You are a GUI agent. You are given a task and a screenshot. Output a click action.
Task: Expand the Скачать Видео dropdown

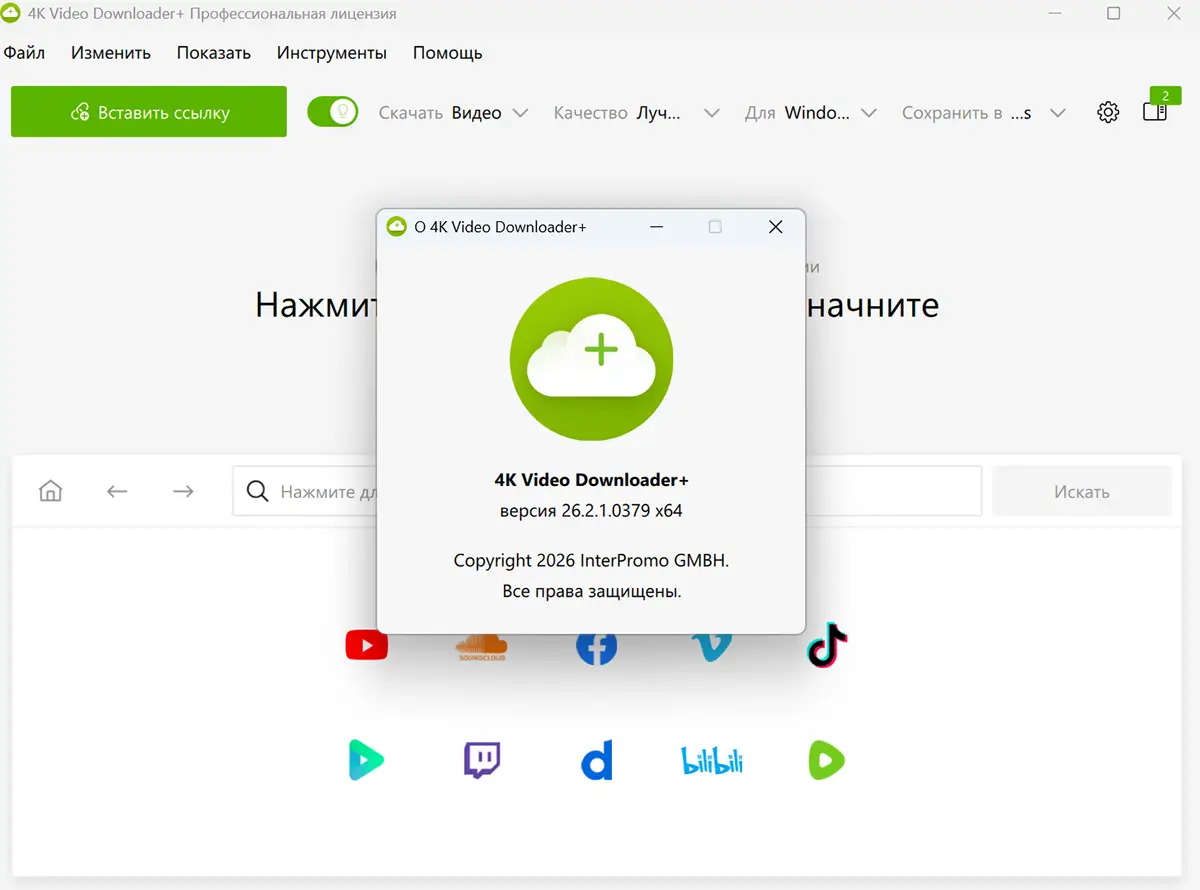click(453, 113)
